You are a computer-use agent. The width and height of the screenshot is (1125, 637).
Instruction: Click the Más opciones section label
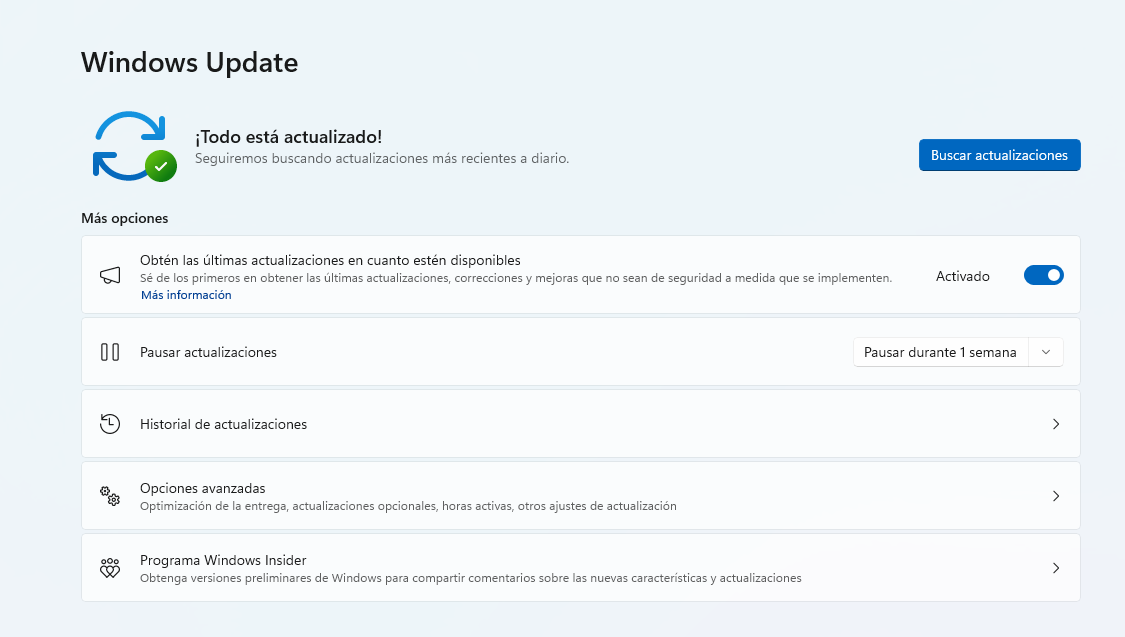click(125, 218)
